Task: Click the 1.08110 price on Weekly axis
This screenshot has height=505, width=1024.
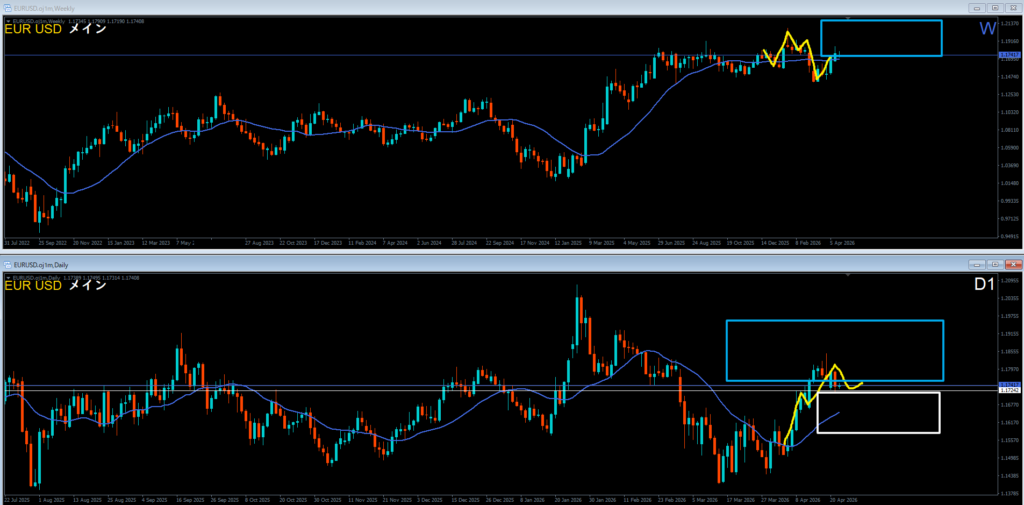Action: [1010, 130]
